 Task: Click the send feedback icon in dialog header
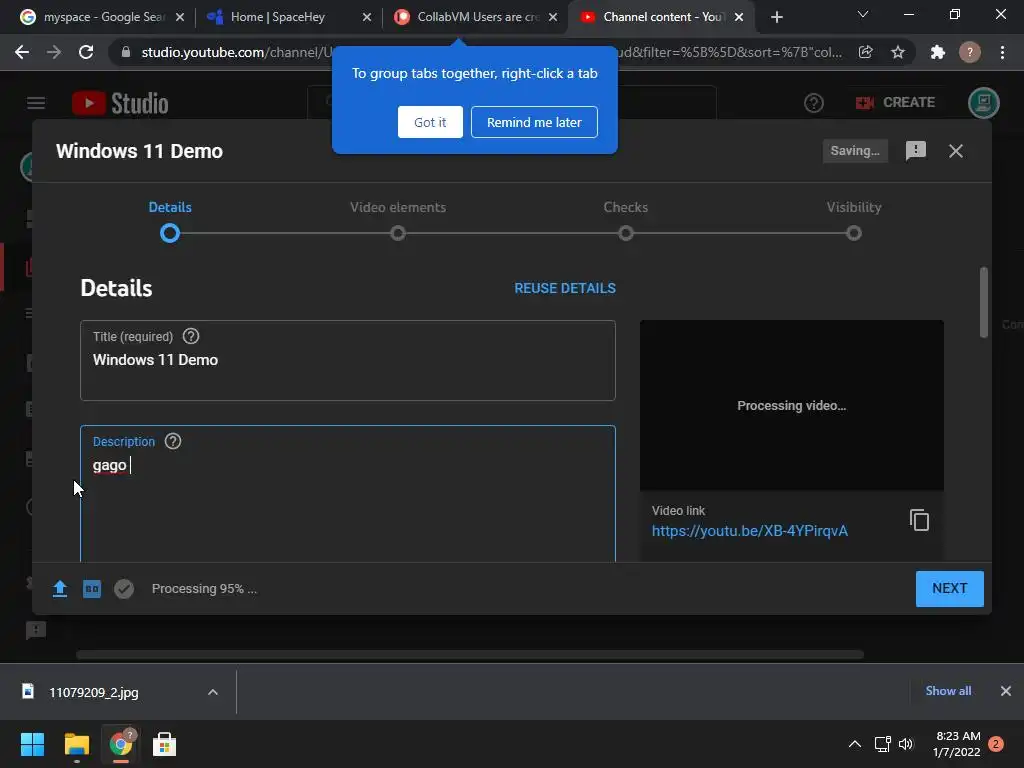916,151
